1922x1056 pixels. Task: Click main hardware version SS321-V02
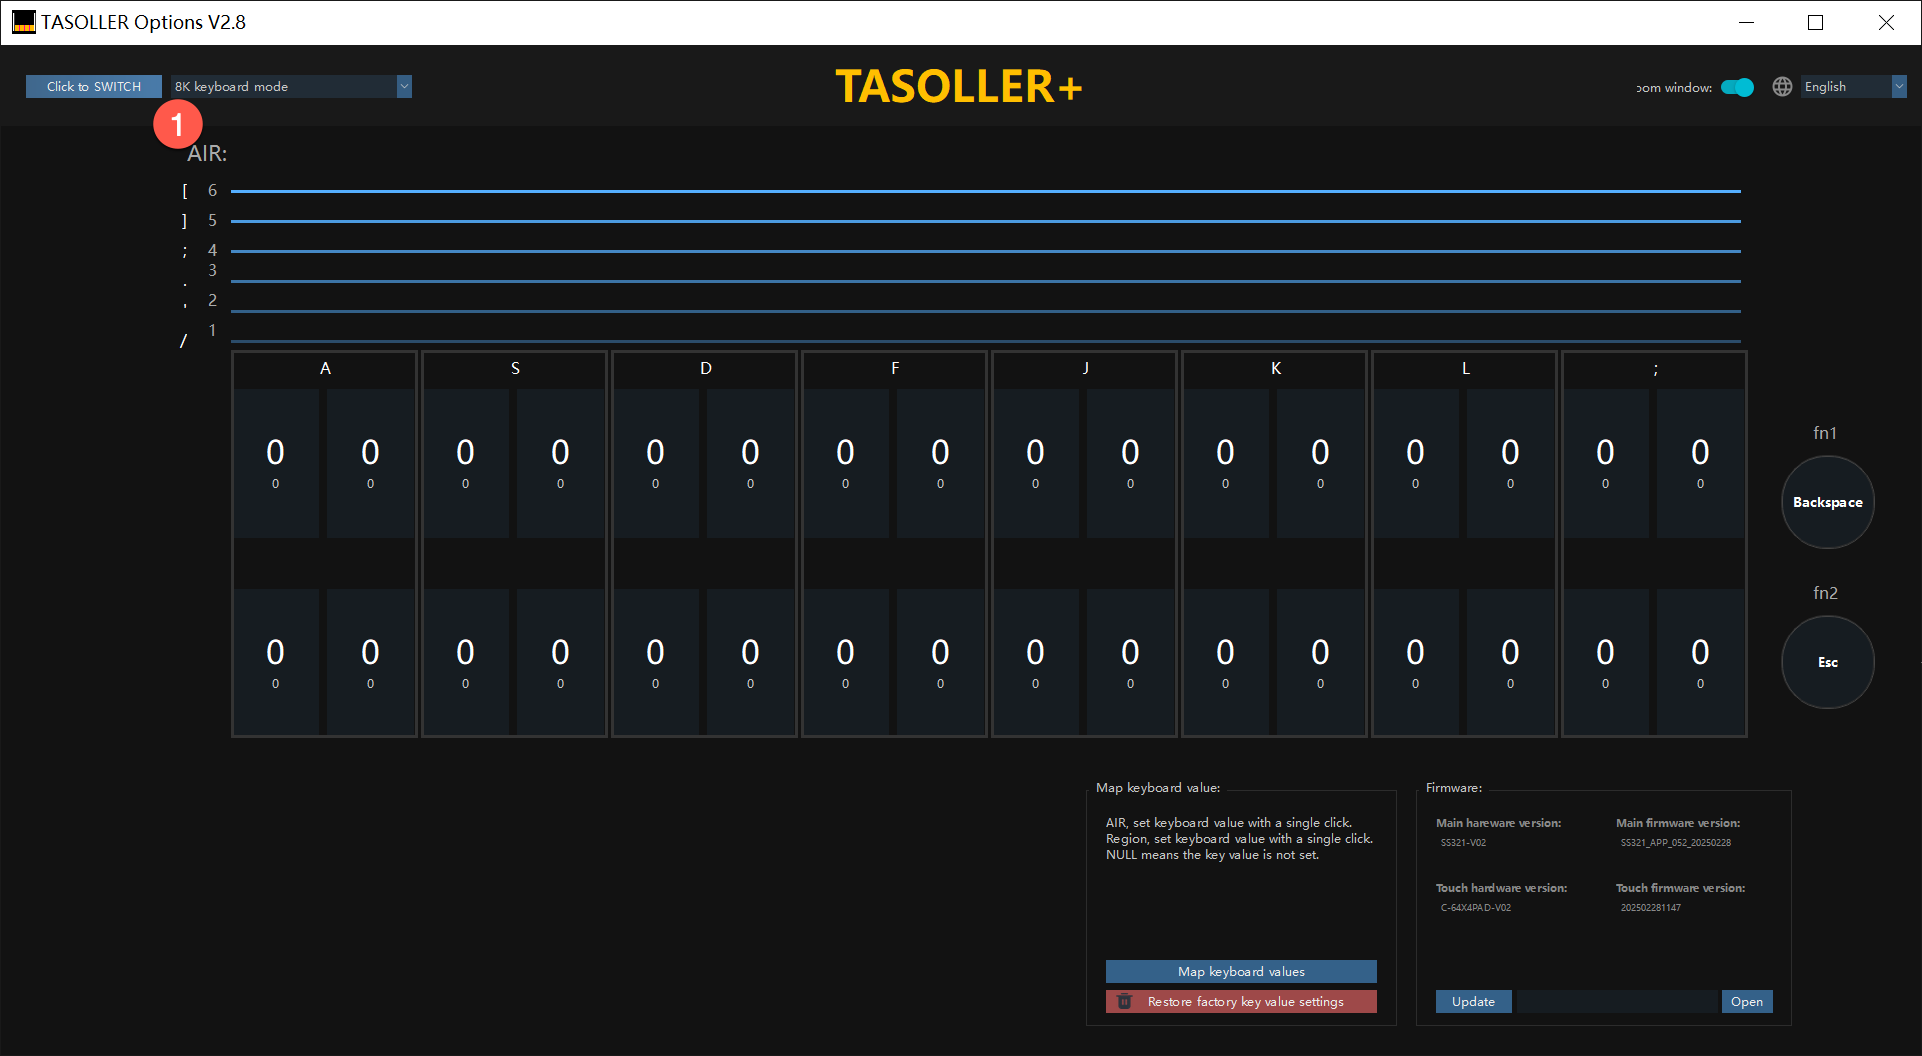(1463, 843)
